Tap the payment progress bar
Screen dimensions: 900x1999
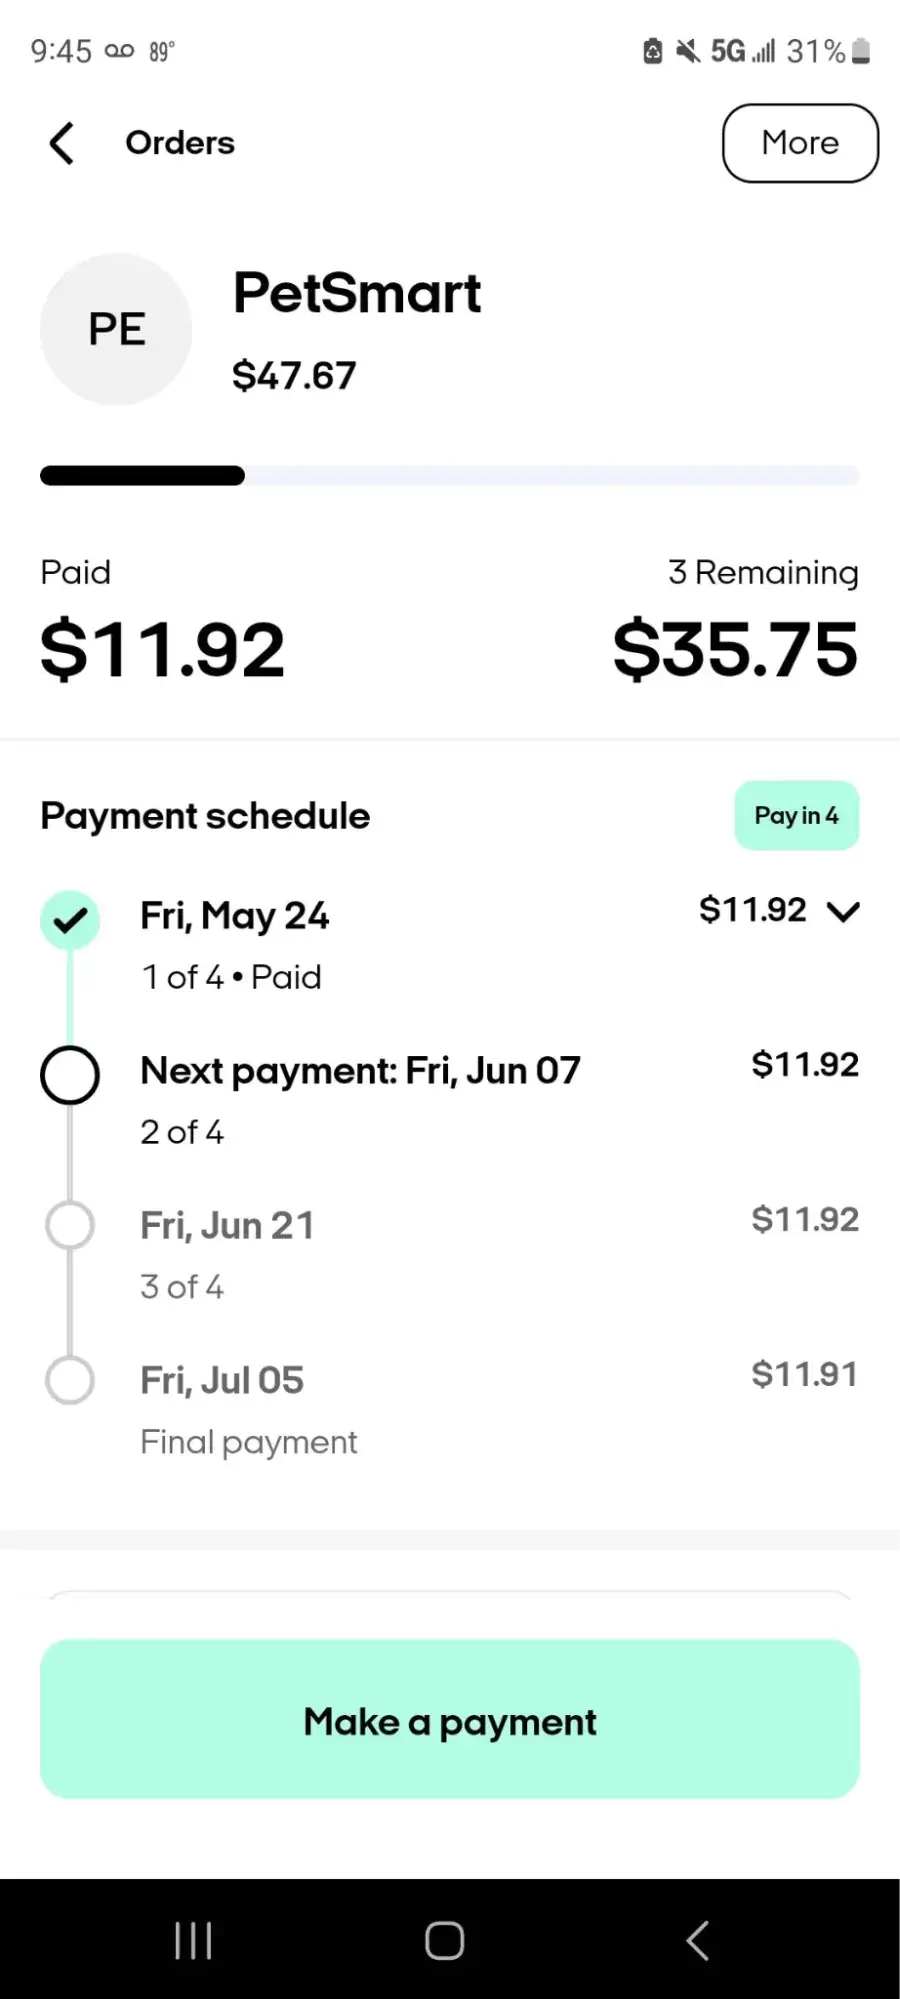click(450, 476)
